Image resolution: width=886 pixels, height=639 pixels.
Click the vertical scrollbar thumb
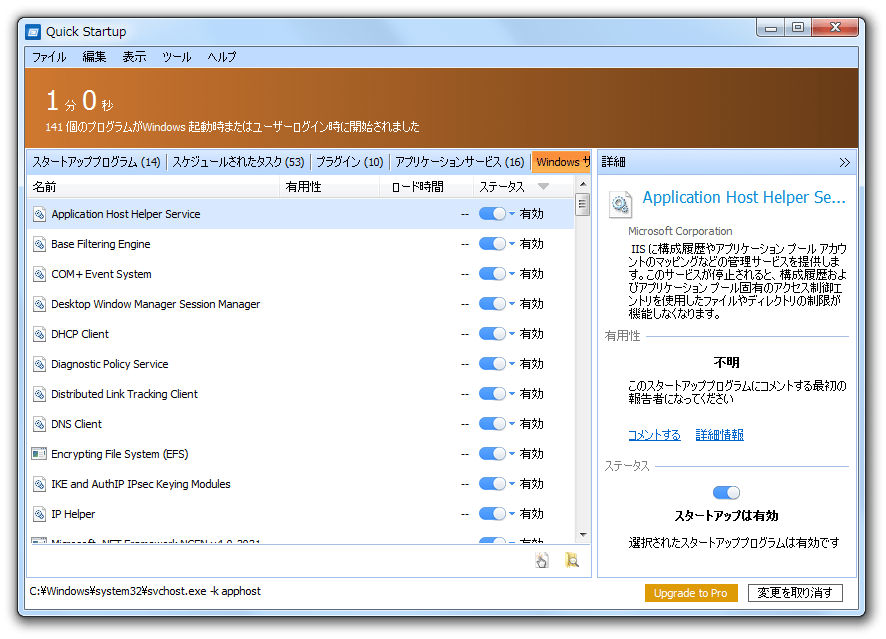click(x=583, y=205)
